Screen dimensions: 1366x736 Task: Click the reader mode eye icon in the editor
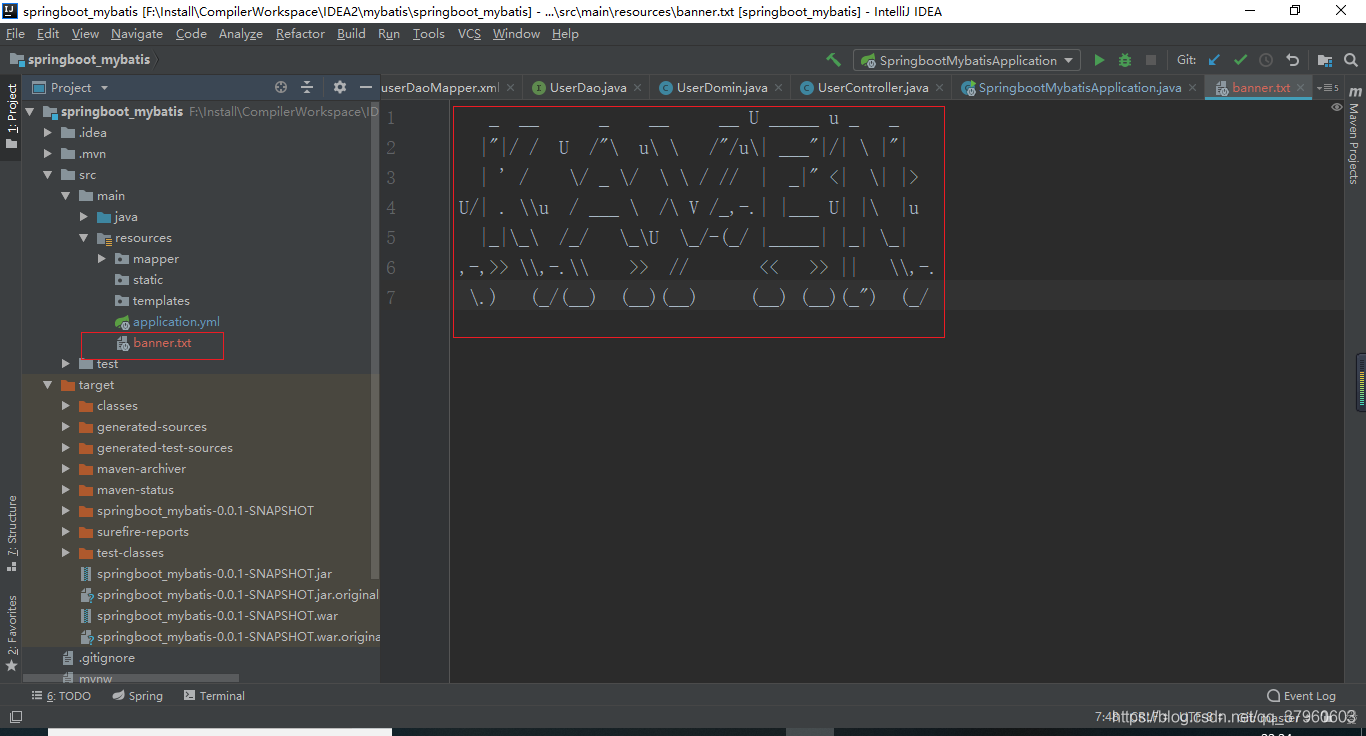1337,107
